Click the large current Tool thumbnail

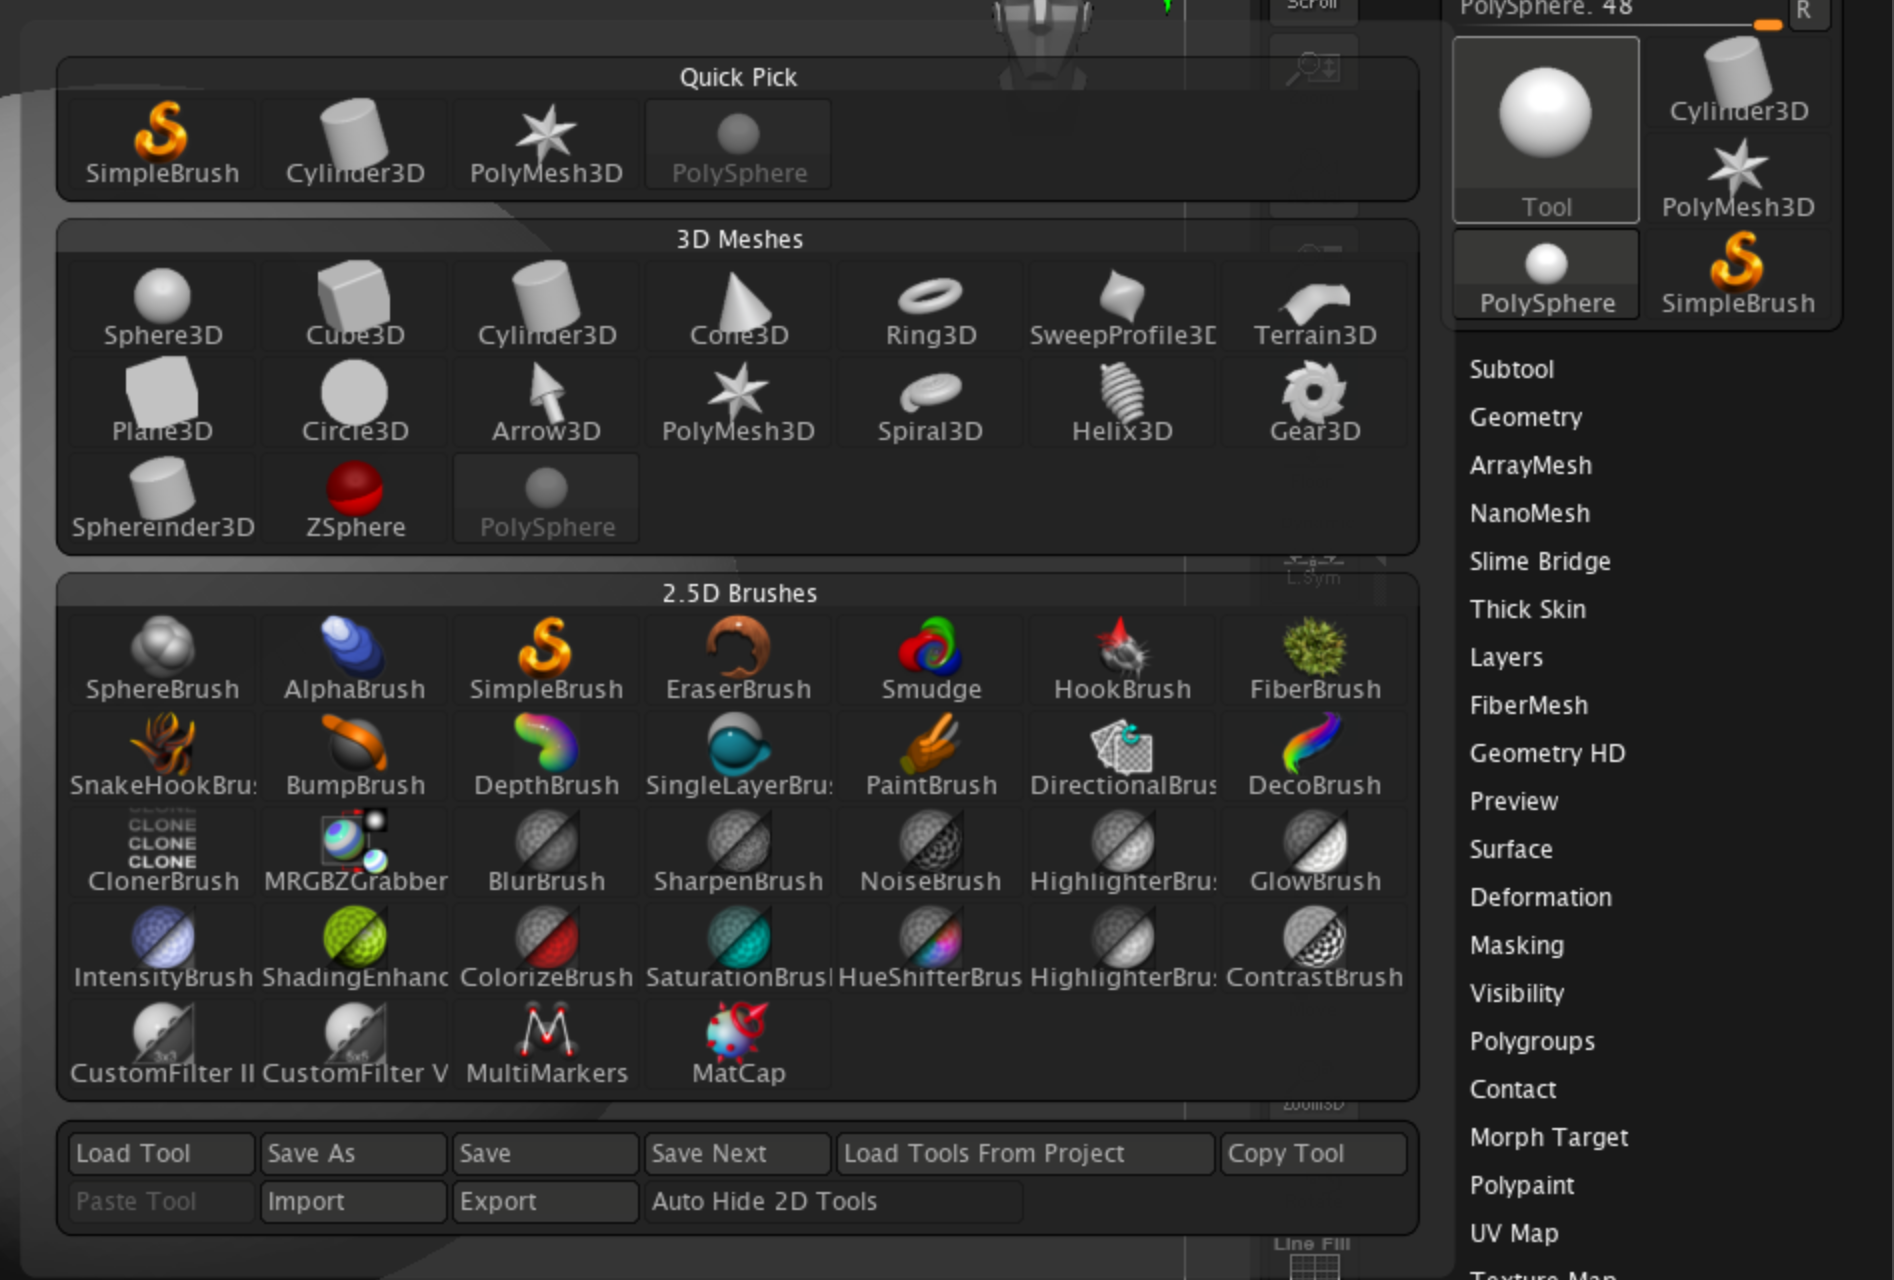coord(1546,130)
